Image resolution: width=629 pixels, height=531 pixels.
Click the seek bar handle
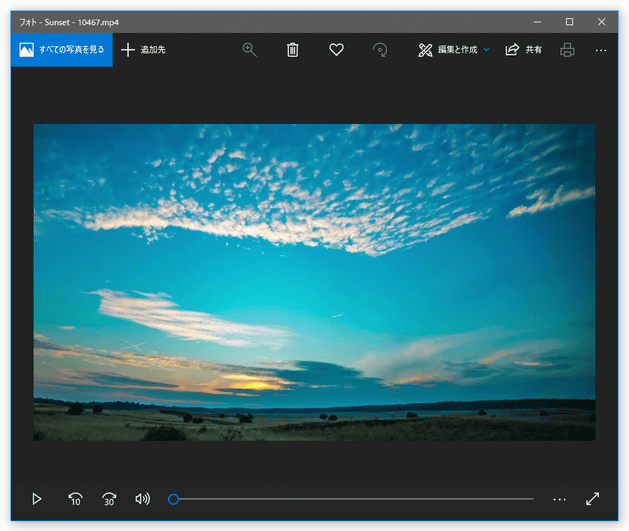[x=173, y=499]
